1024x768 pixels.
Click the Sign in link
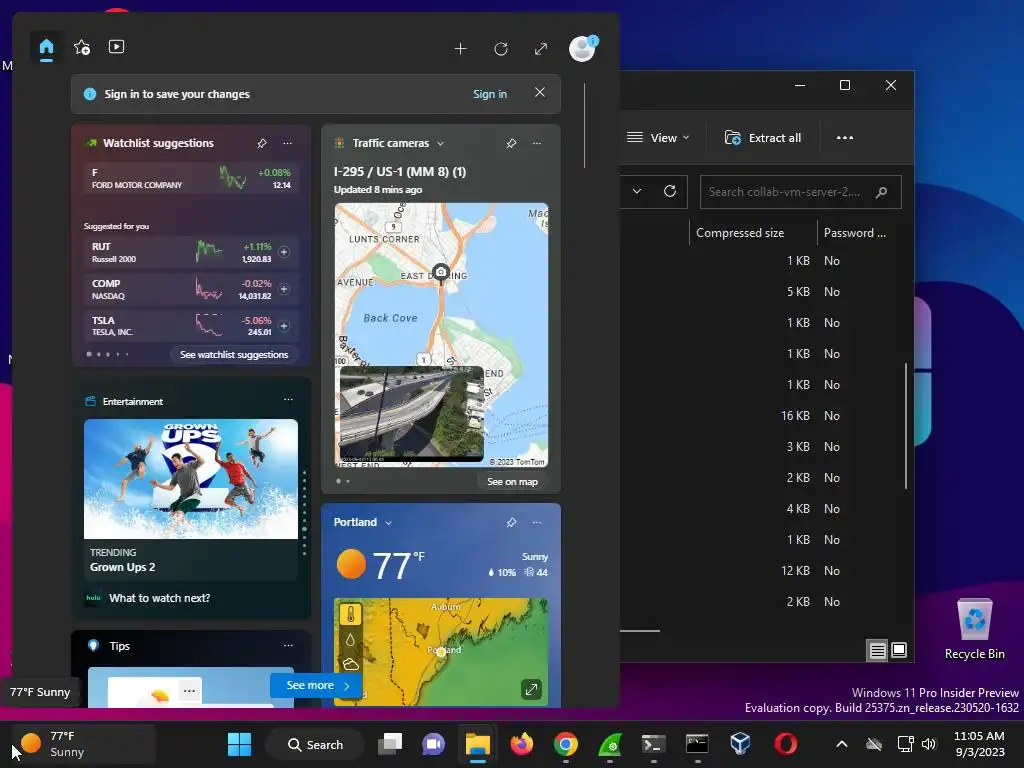pyautogui.click(x=490, y=94)
